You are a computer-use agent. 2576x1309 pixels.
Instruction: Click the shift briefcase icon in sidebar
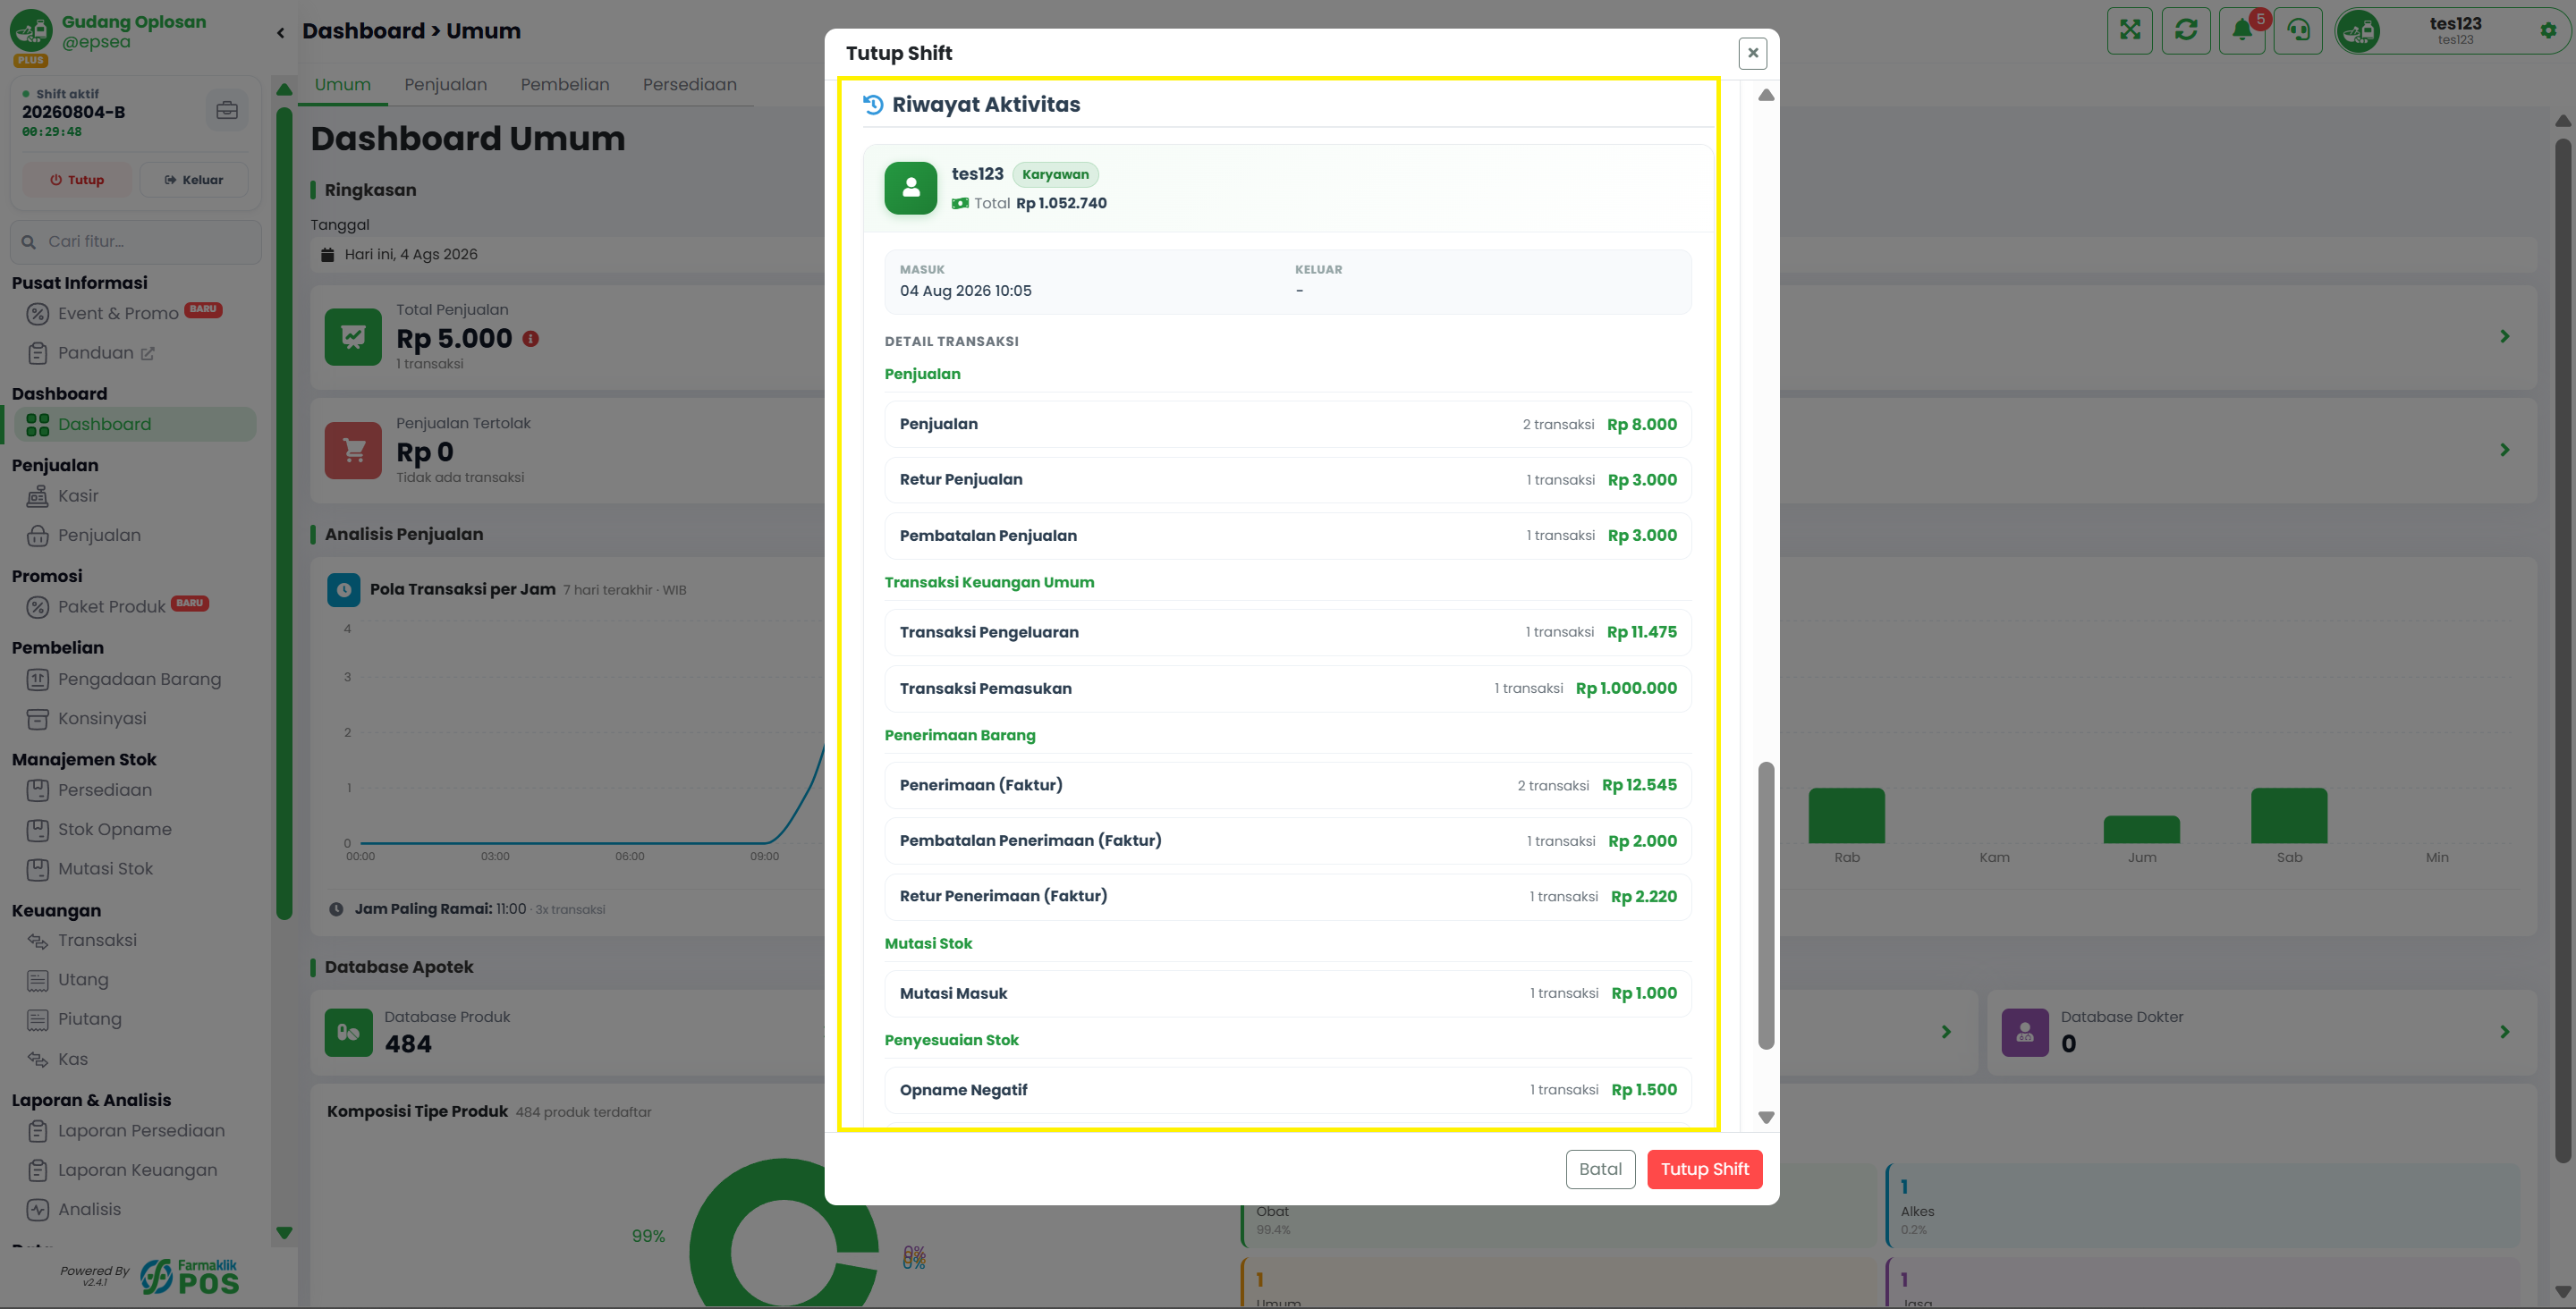227,110
